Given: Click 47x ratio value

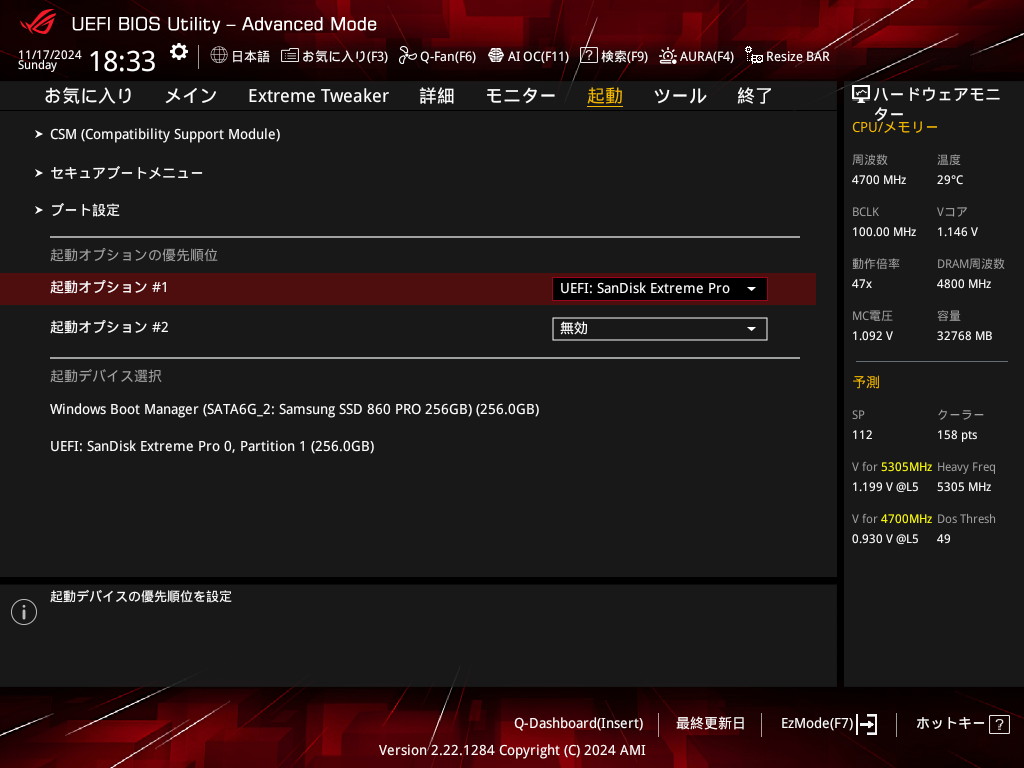Looking at the screenshot, I should point(862,284).
